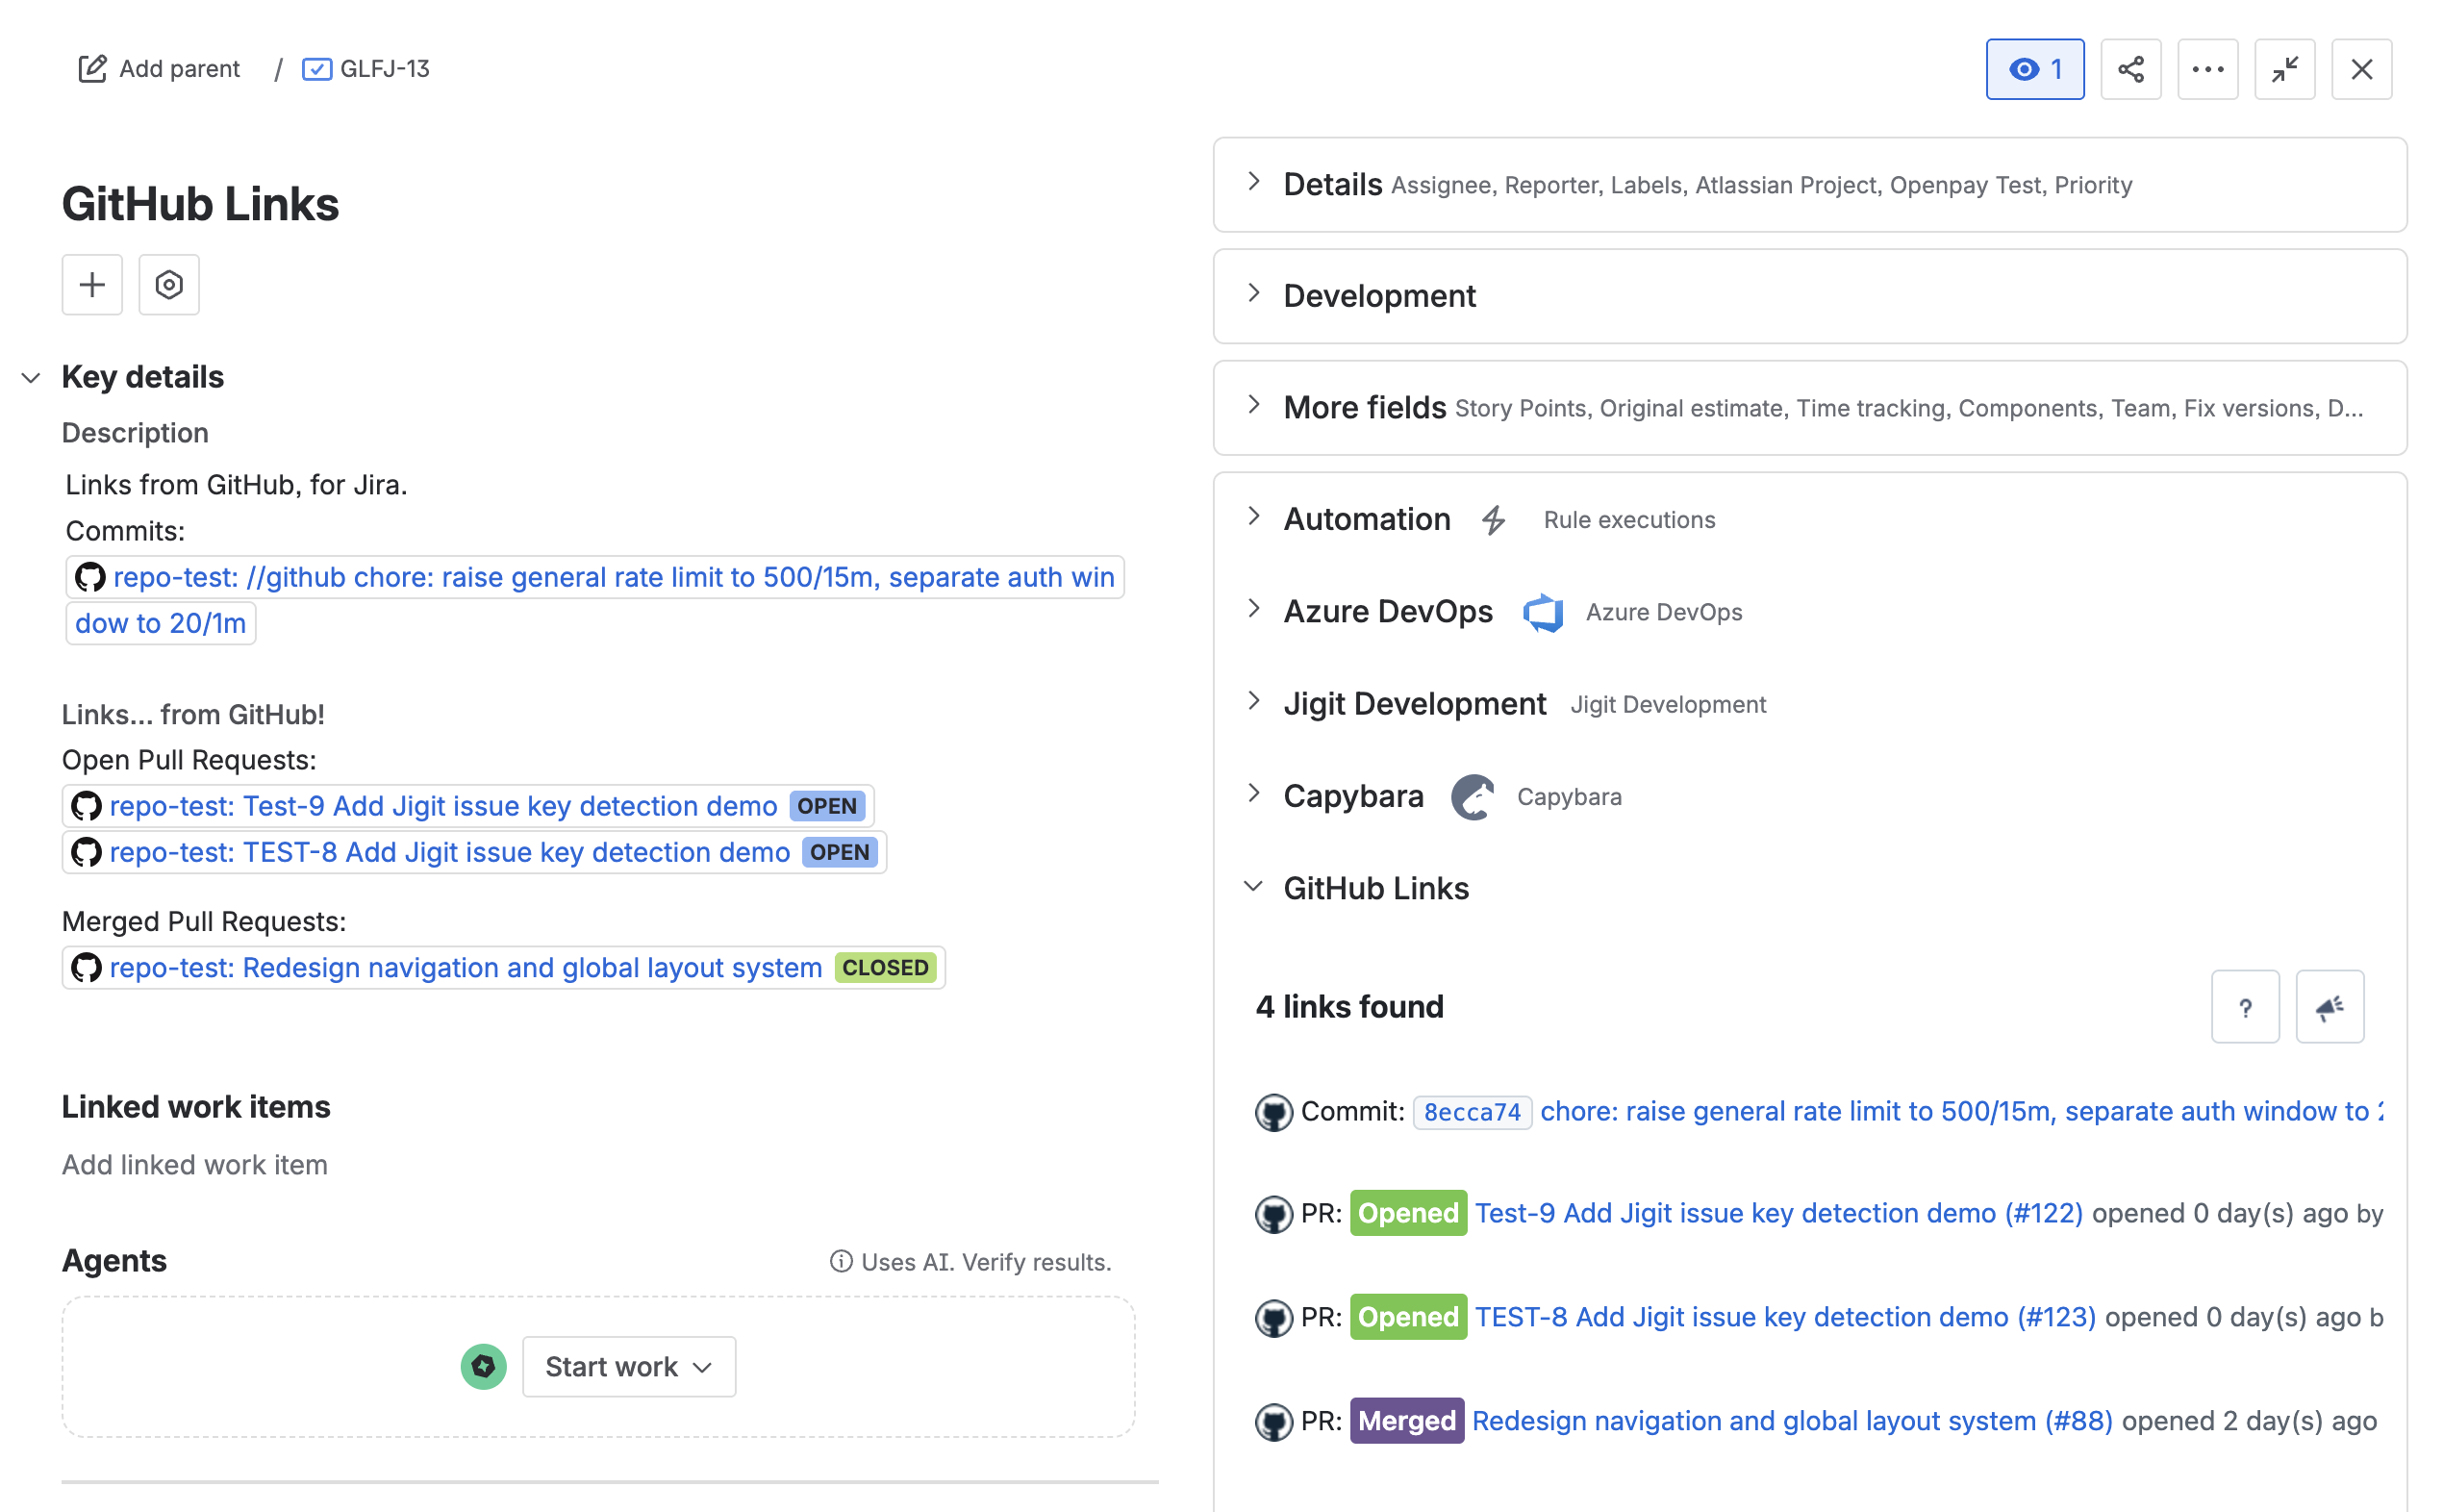The height and width of the screenshot is (1512, 2443).
Task: Collapse the GitHub Links panel
Action: click(x=1253, y=887)
